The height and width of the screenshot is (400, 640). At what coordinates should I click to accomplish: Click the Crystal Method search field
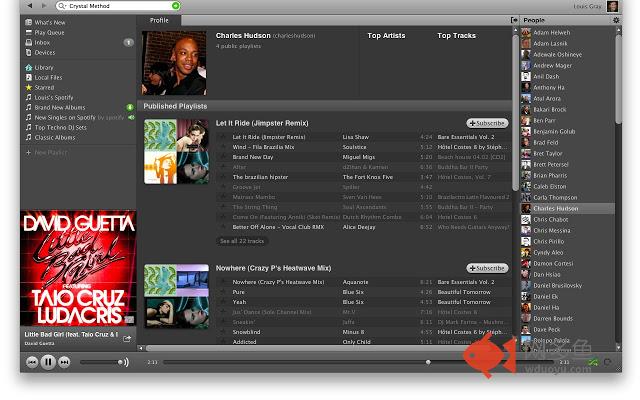click(x=118, y=6)
